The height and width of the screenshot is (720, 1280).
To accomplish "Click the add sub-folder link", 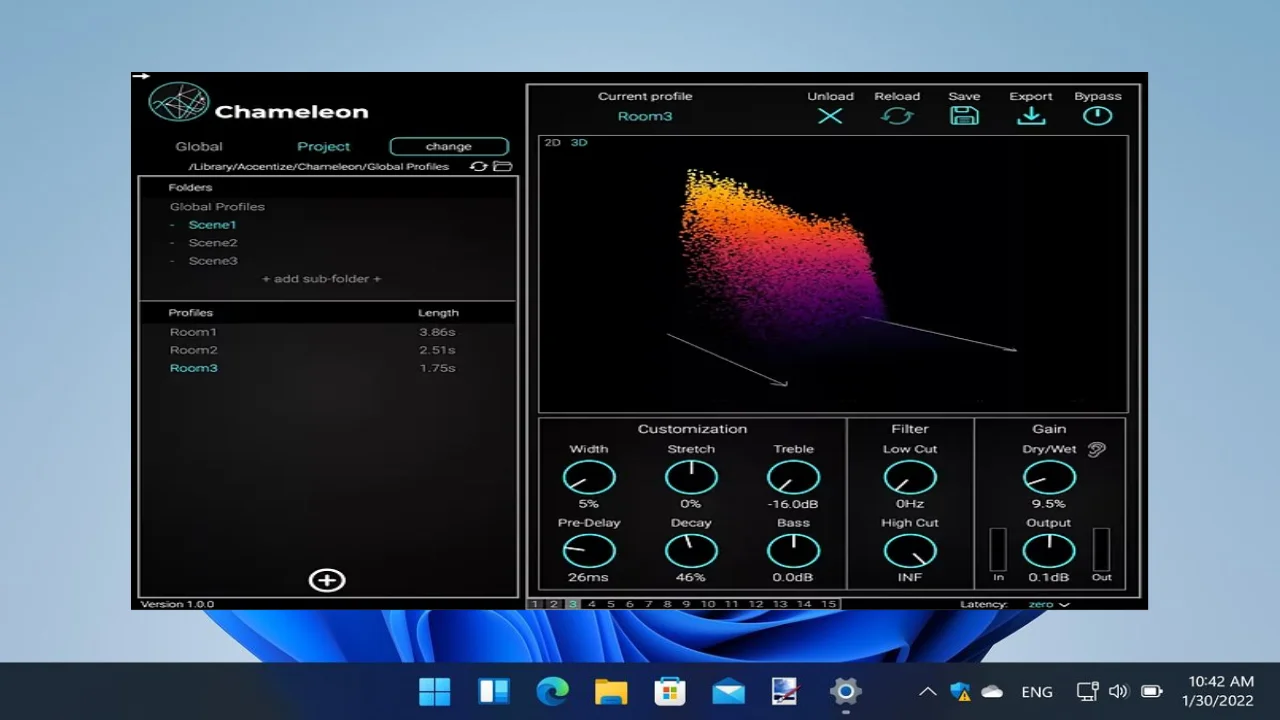I will pyautogui.click(x=322, y=279).
